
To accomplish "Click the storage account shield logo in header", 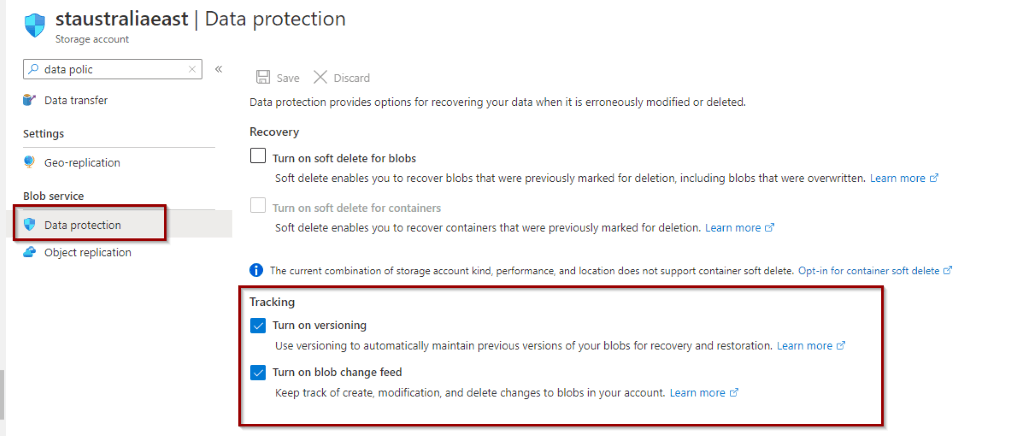I will [35, 25].
